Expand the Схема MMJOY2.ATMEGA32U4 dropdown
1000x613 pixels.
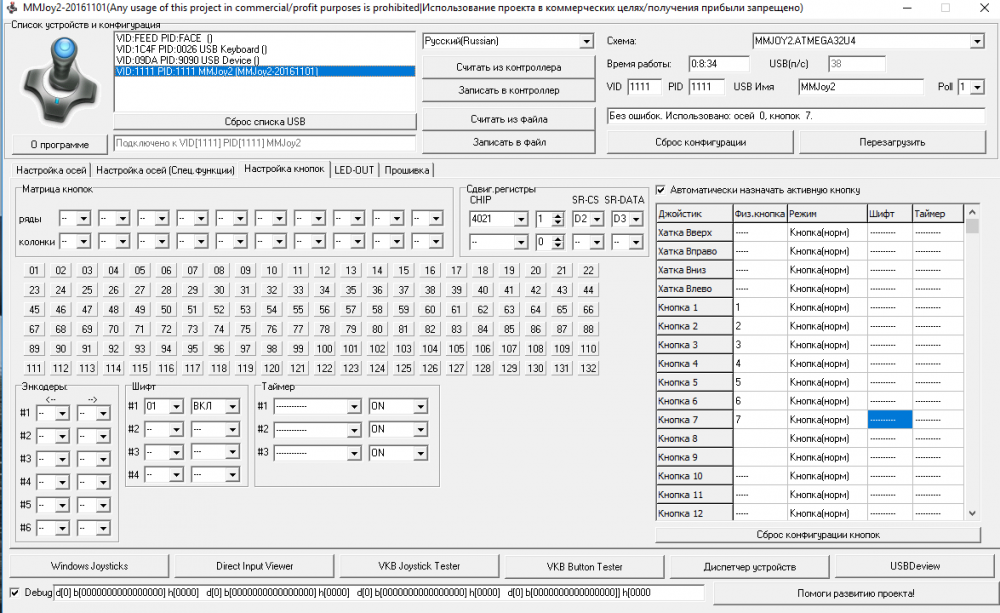coord(976,41)
